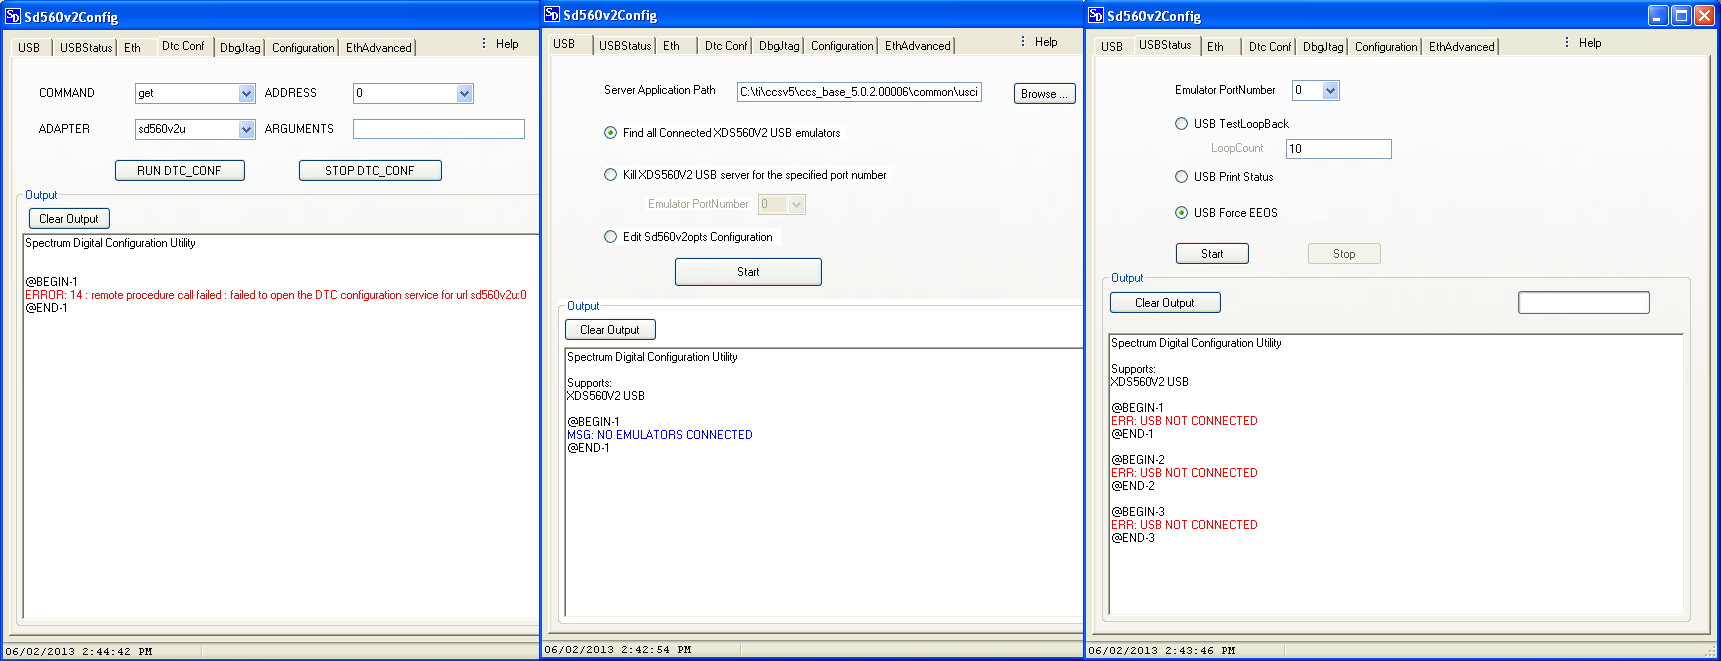Screen dimensions: 1721x661
Task: Click empty field beside Clear Output in right window
Action: [1583, 303]
